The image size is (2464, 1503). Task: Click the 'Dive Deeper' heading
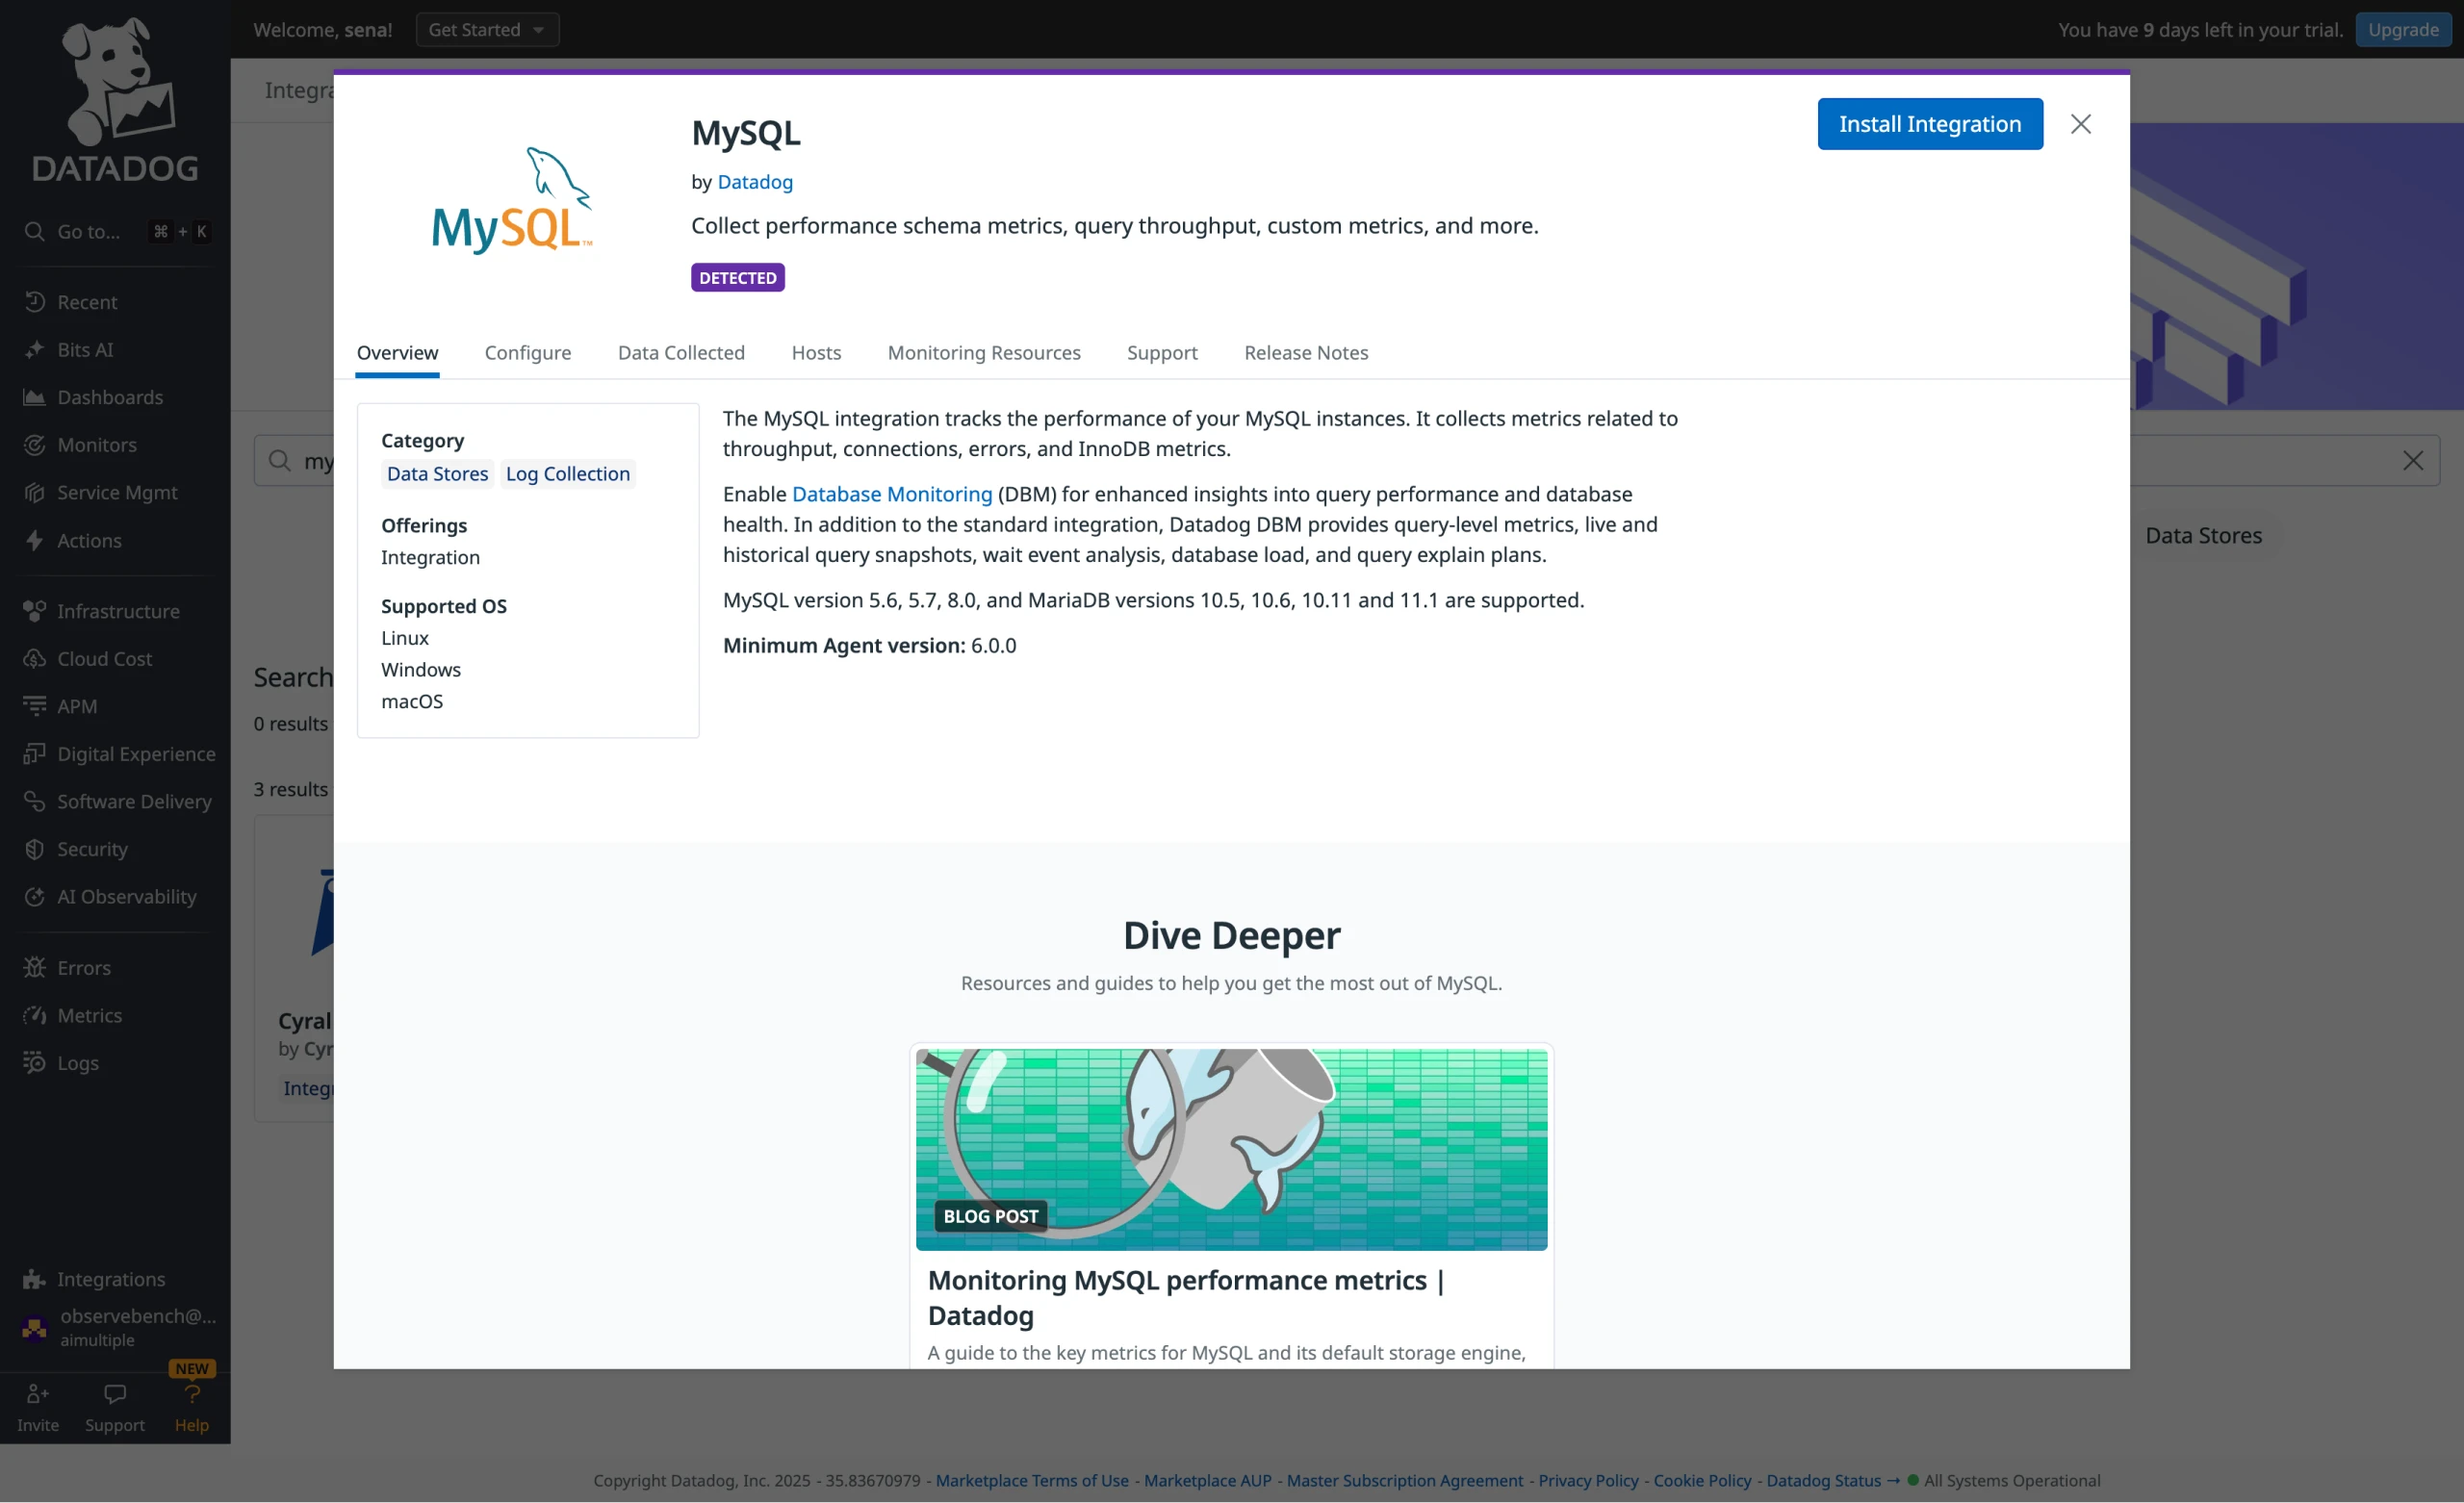coord(1231,936)
